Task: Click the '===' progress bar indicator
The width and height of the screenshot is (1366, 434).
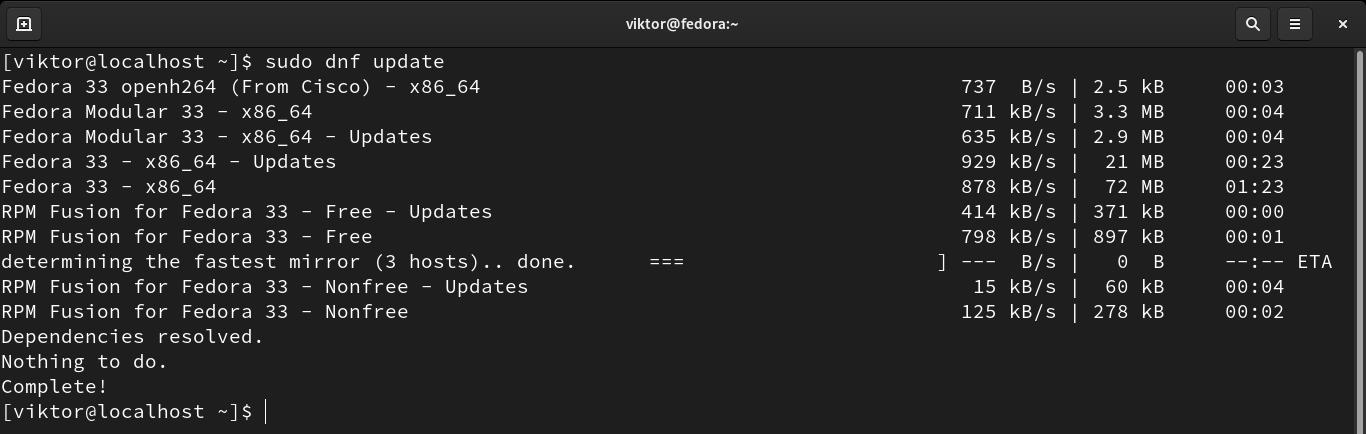Action: pos(666,262)
